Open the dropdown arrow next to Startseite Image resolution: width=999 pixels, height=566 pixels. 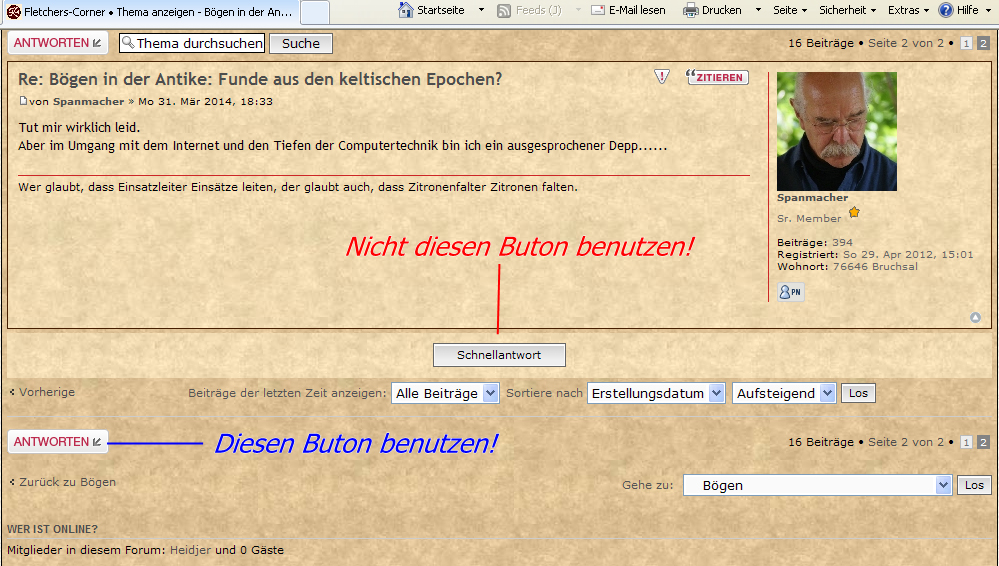tap(482, 10)
